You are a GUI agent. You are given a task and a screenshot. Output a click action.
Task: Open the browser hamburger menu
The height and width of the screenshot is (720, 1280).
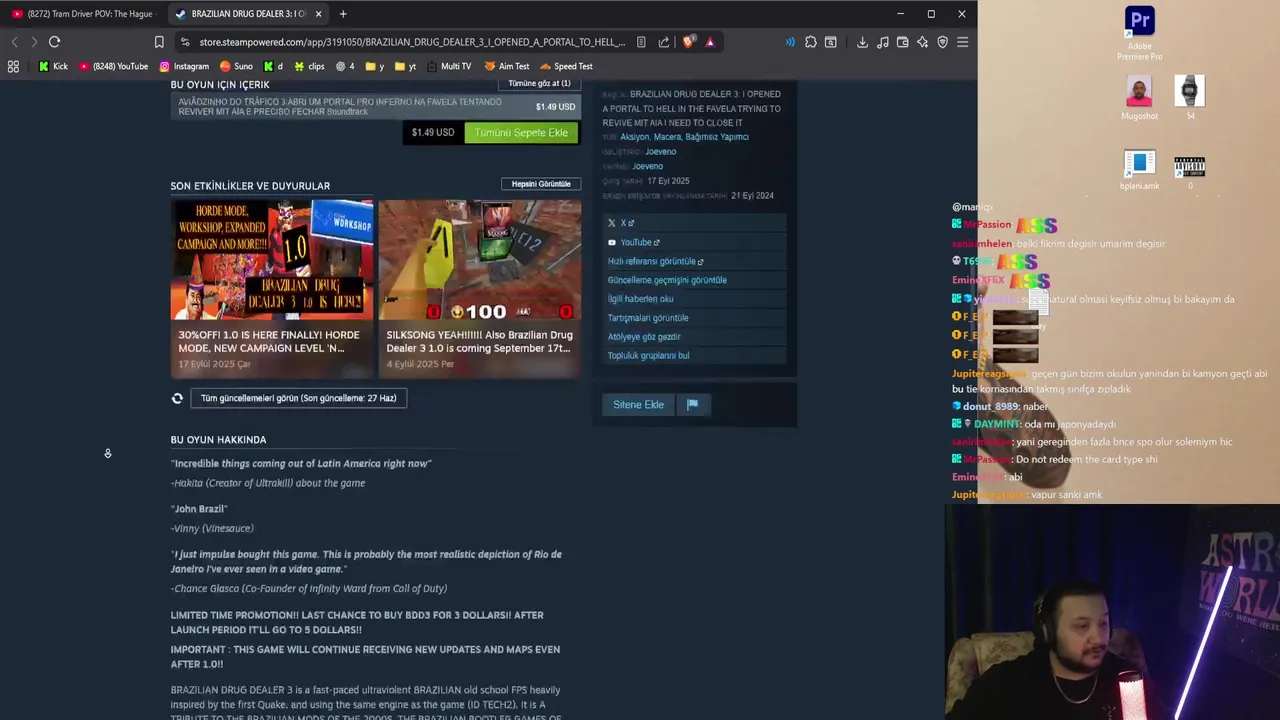point(962,42)
